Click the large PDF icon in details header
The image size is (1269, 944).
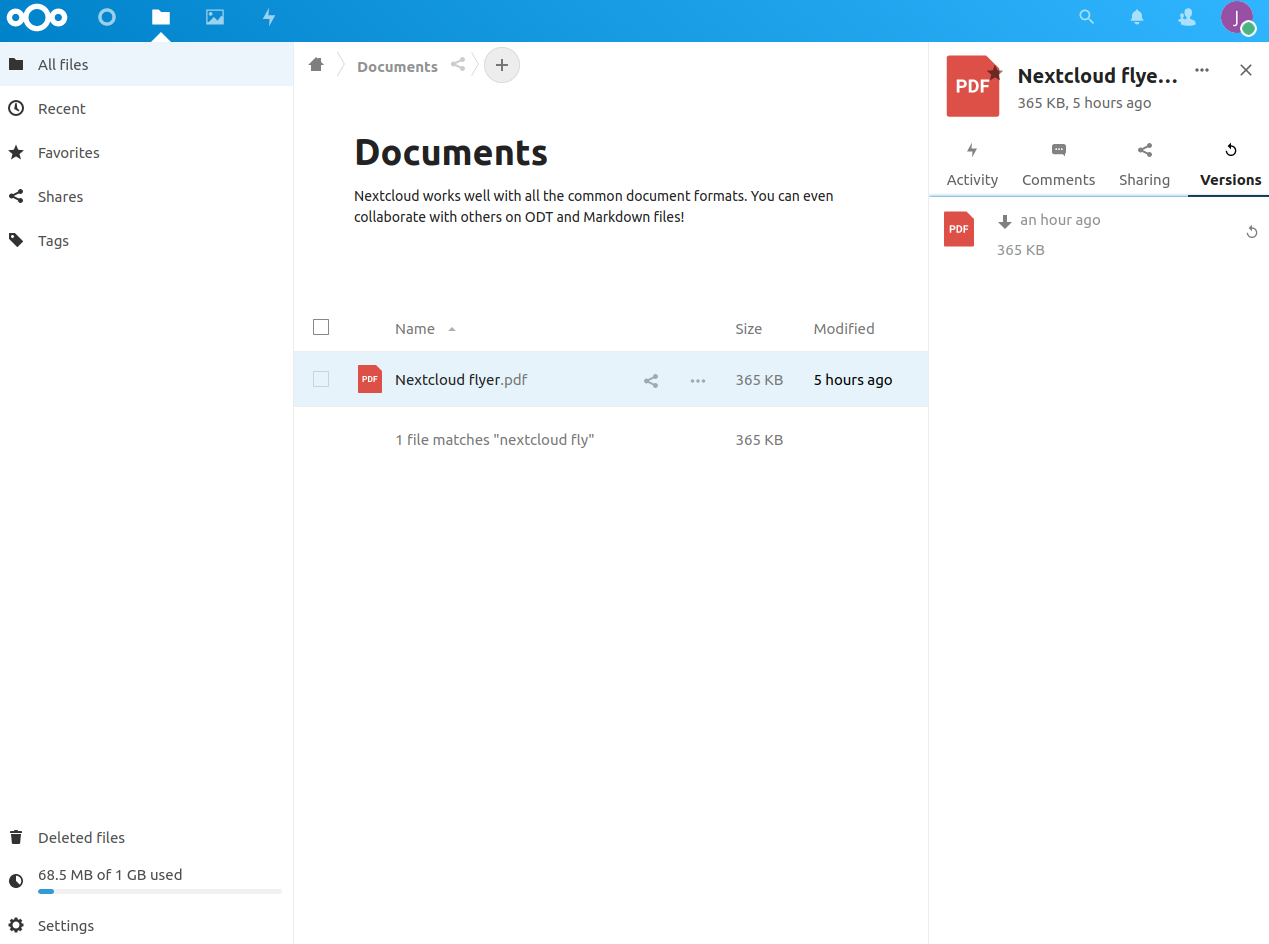point(973,86)
